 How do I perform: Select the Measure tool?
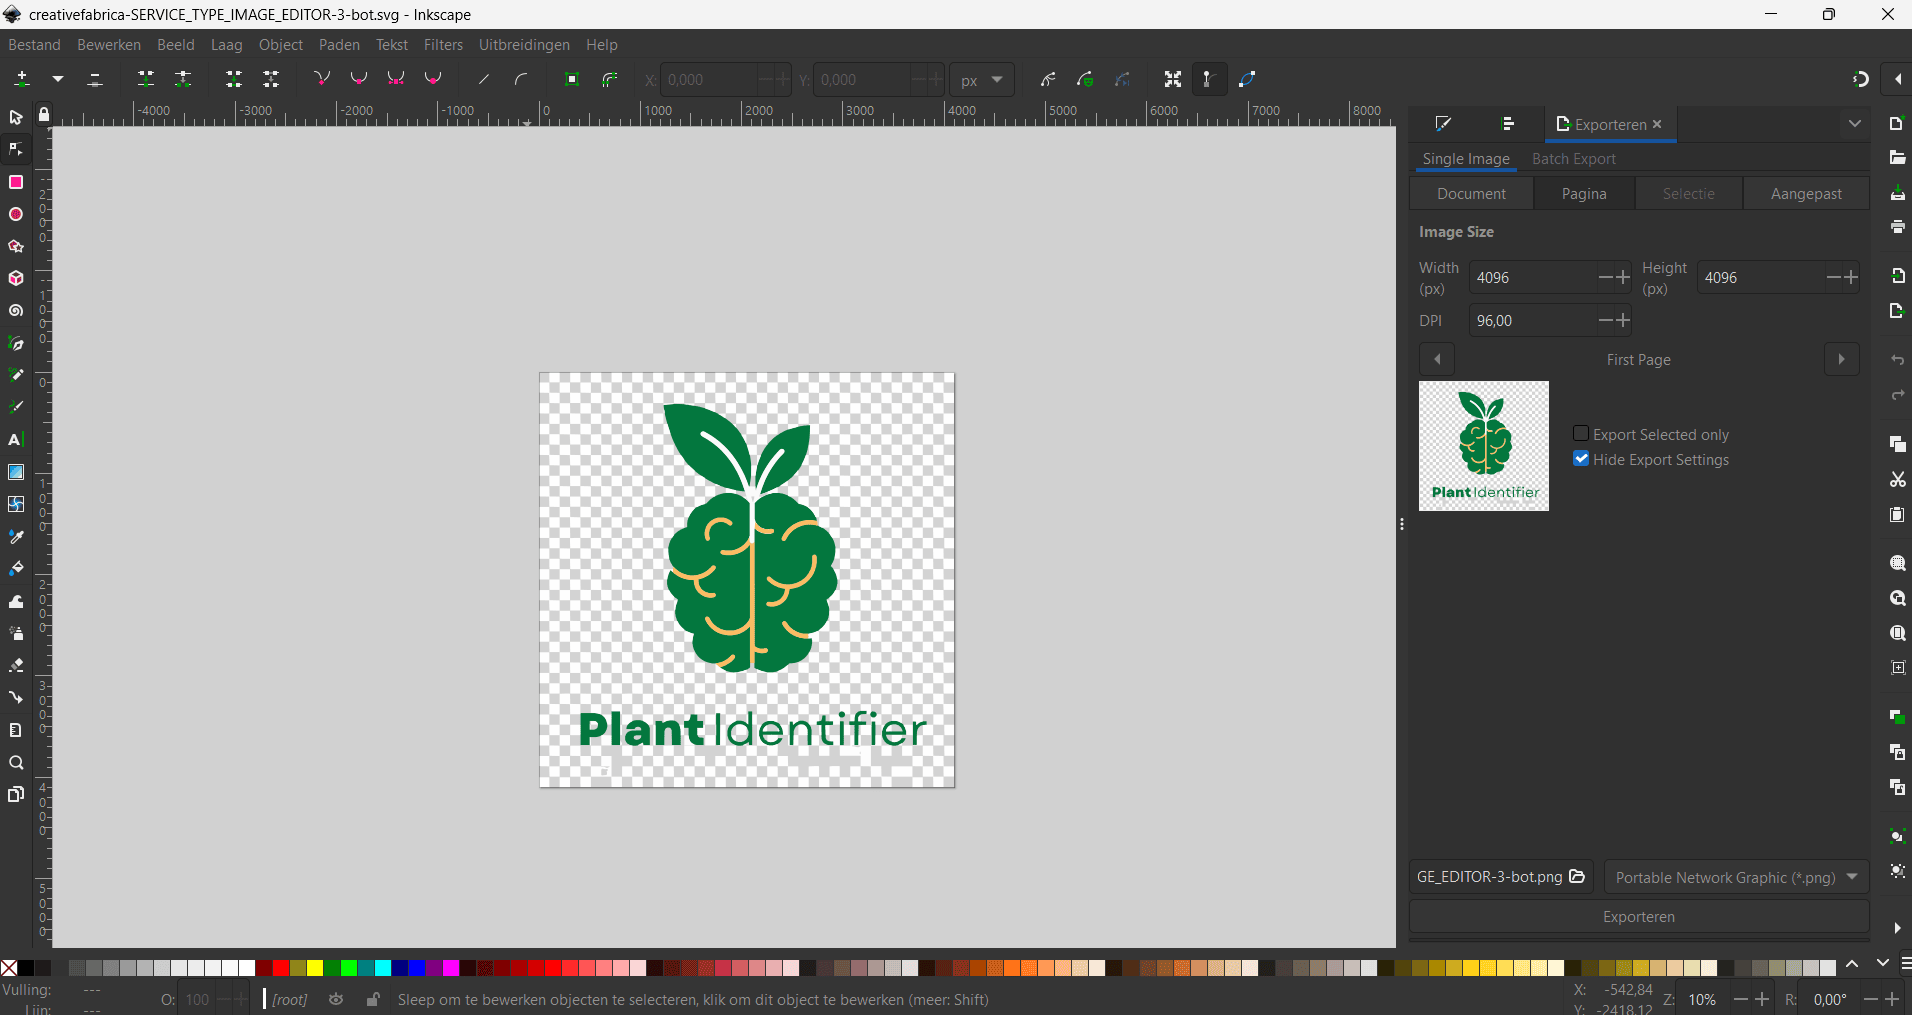[x=16, y=730]
